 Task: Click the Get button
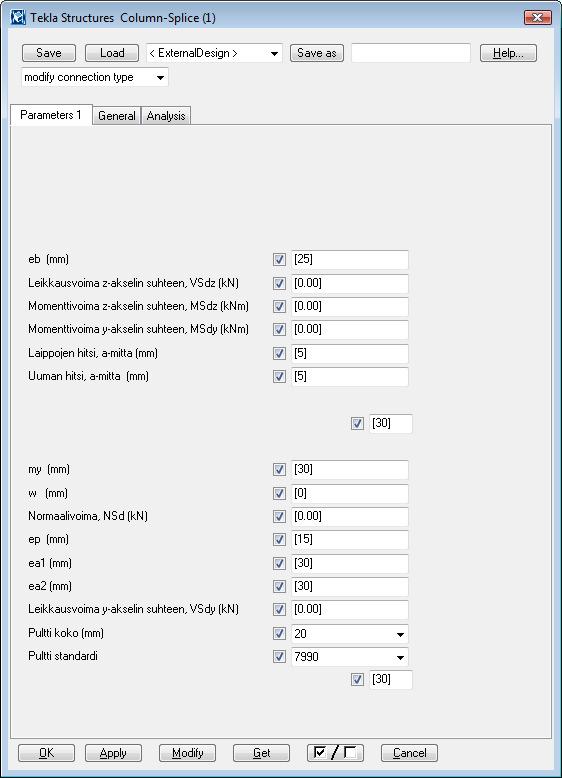click(x=261, y=753)
